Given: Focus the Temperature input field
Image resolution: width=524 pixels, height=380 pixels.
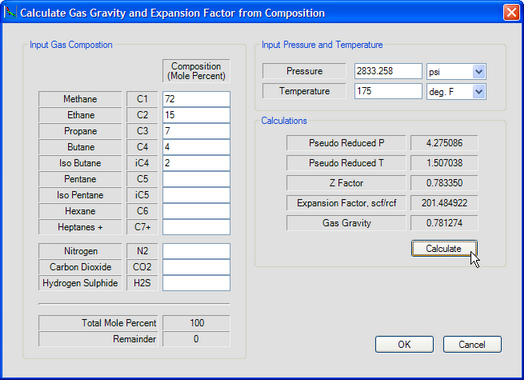Looking at the screenshot, I should [x=388, y=91].
